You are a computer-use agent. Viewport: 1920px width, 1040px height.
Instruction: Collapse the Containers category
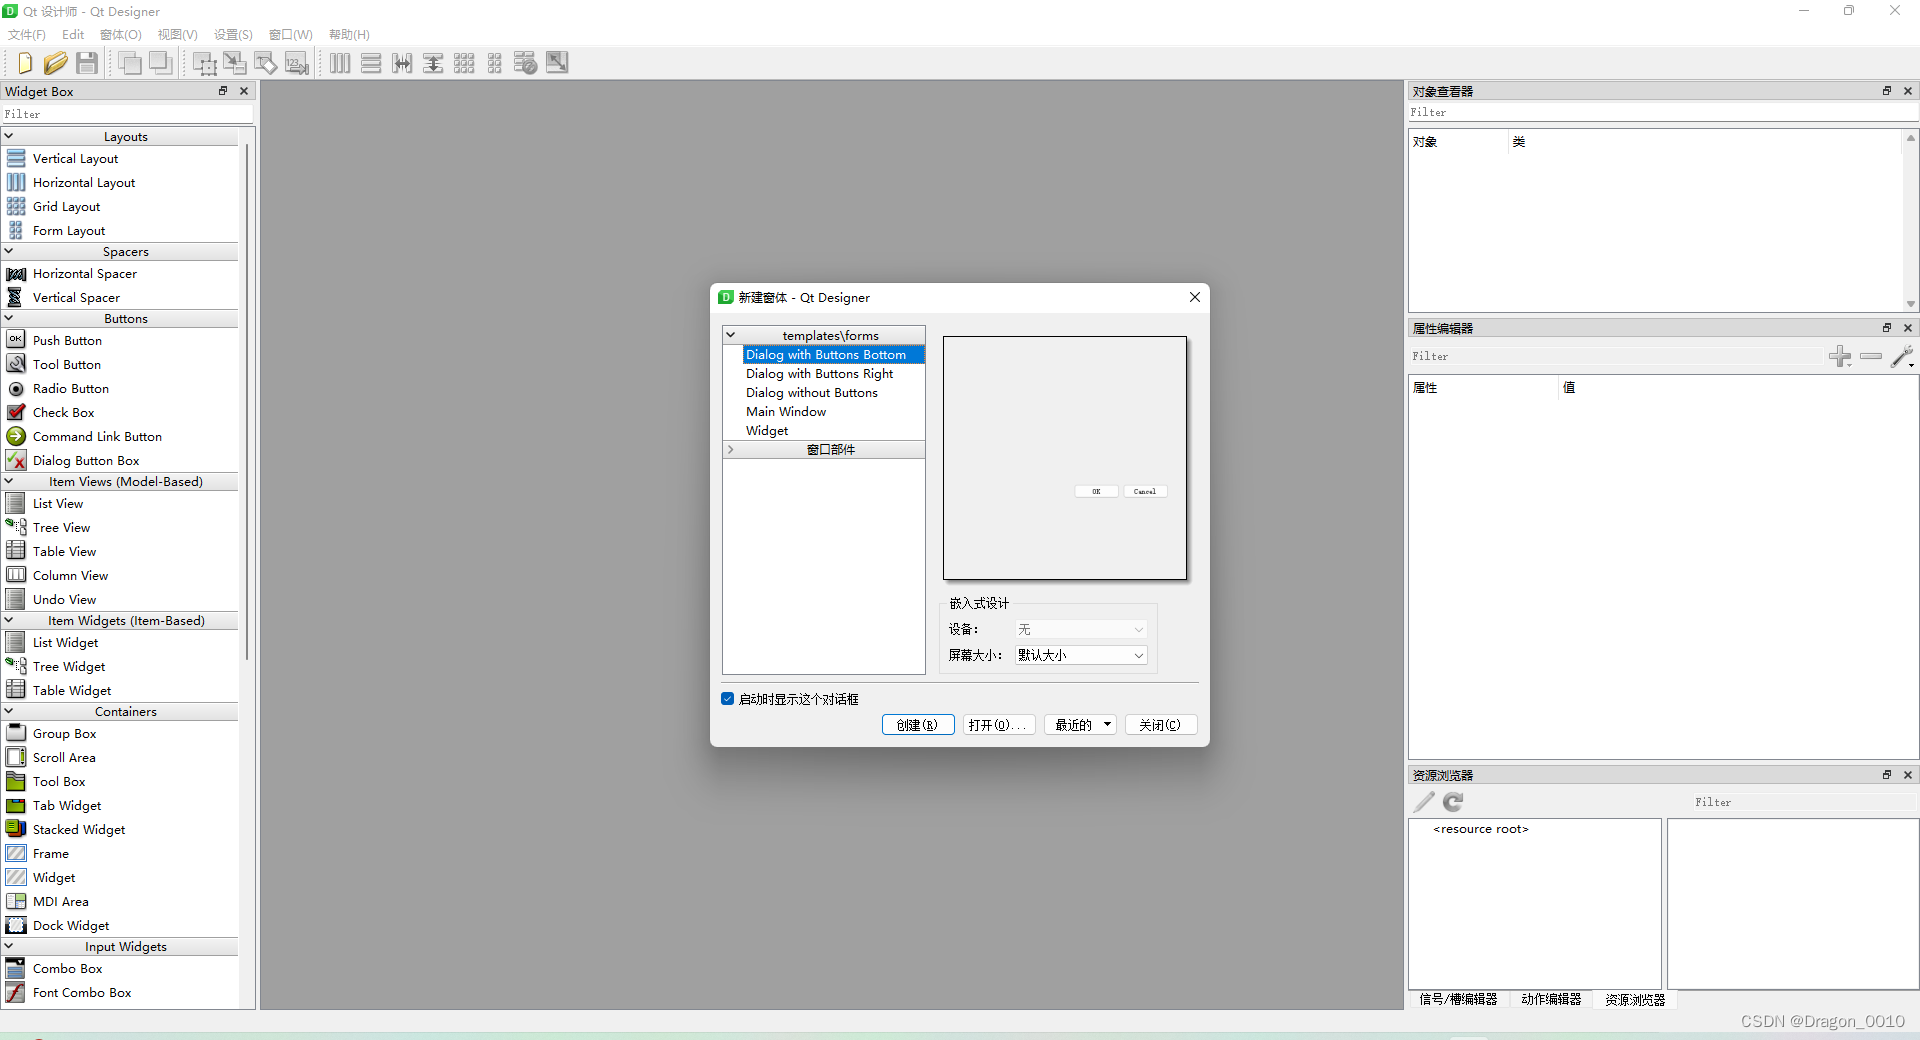point(9,711)
